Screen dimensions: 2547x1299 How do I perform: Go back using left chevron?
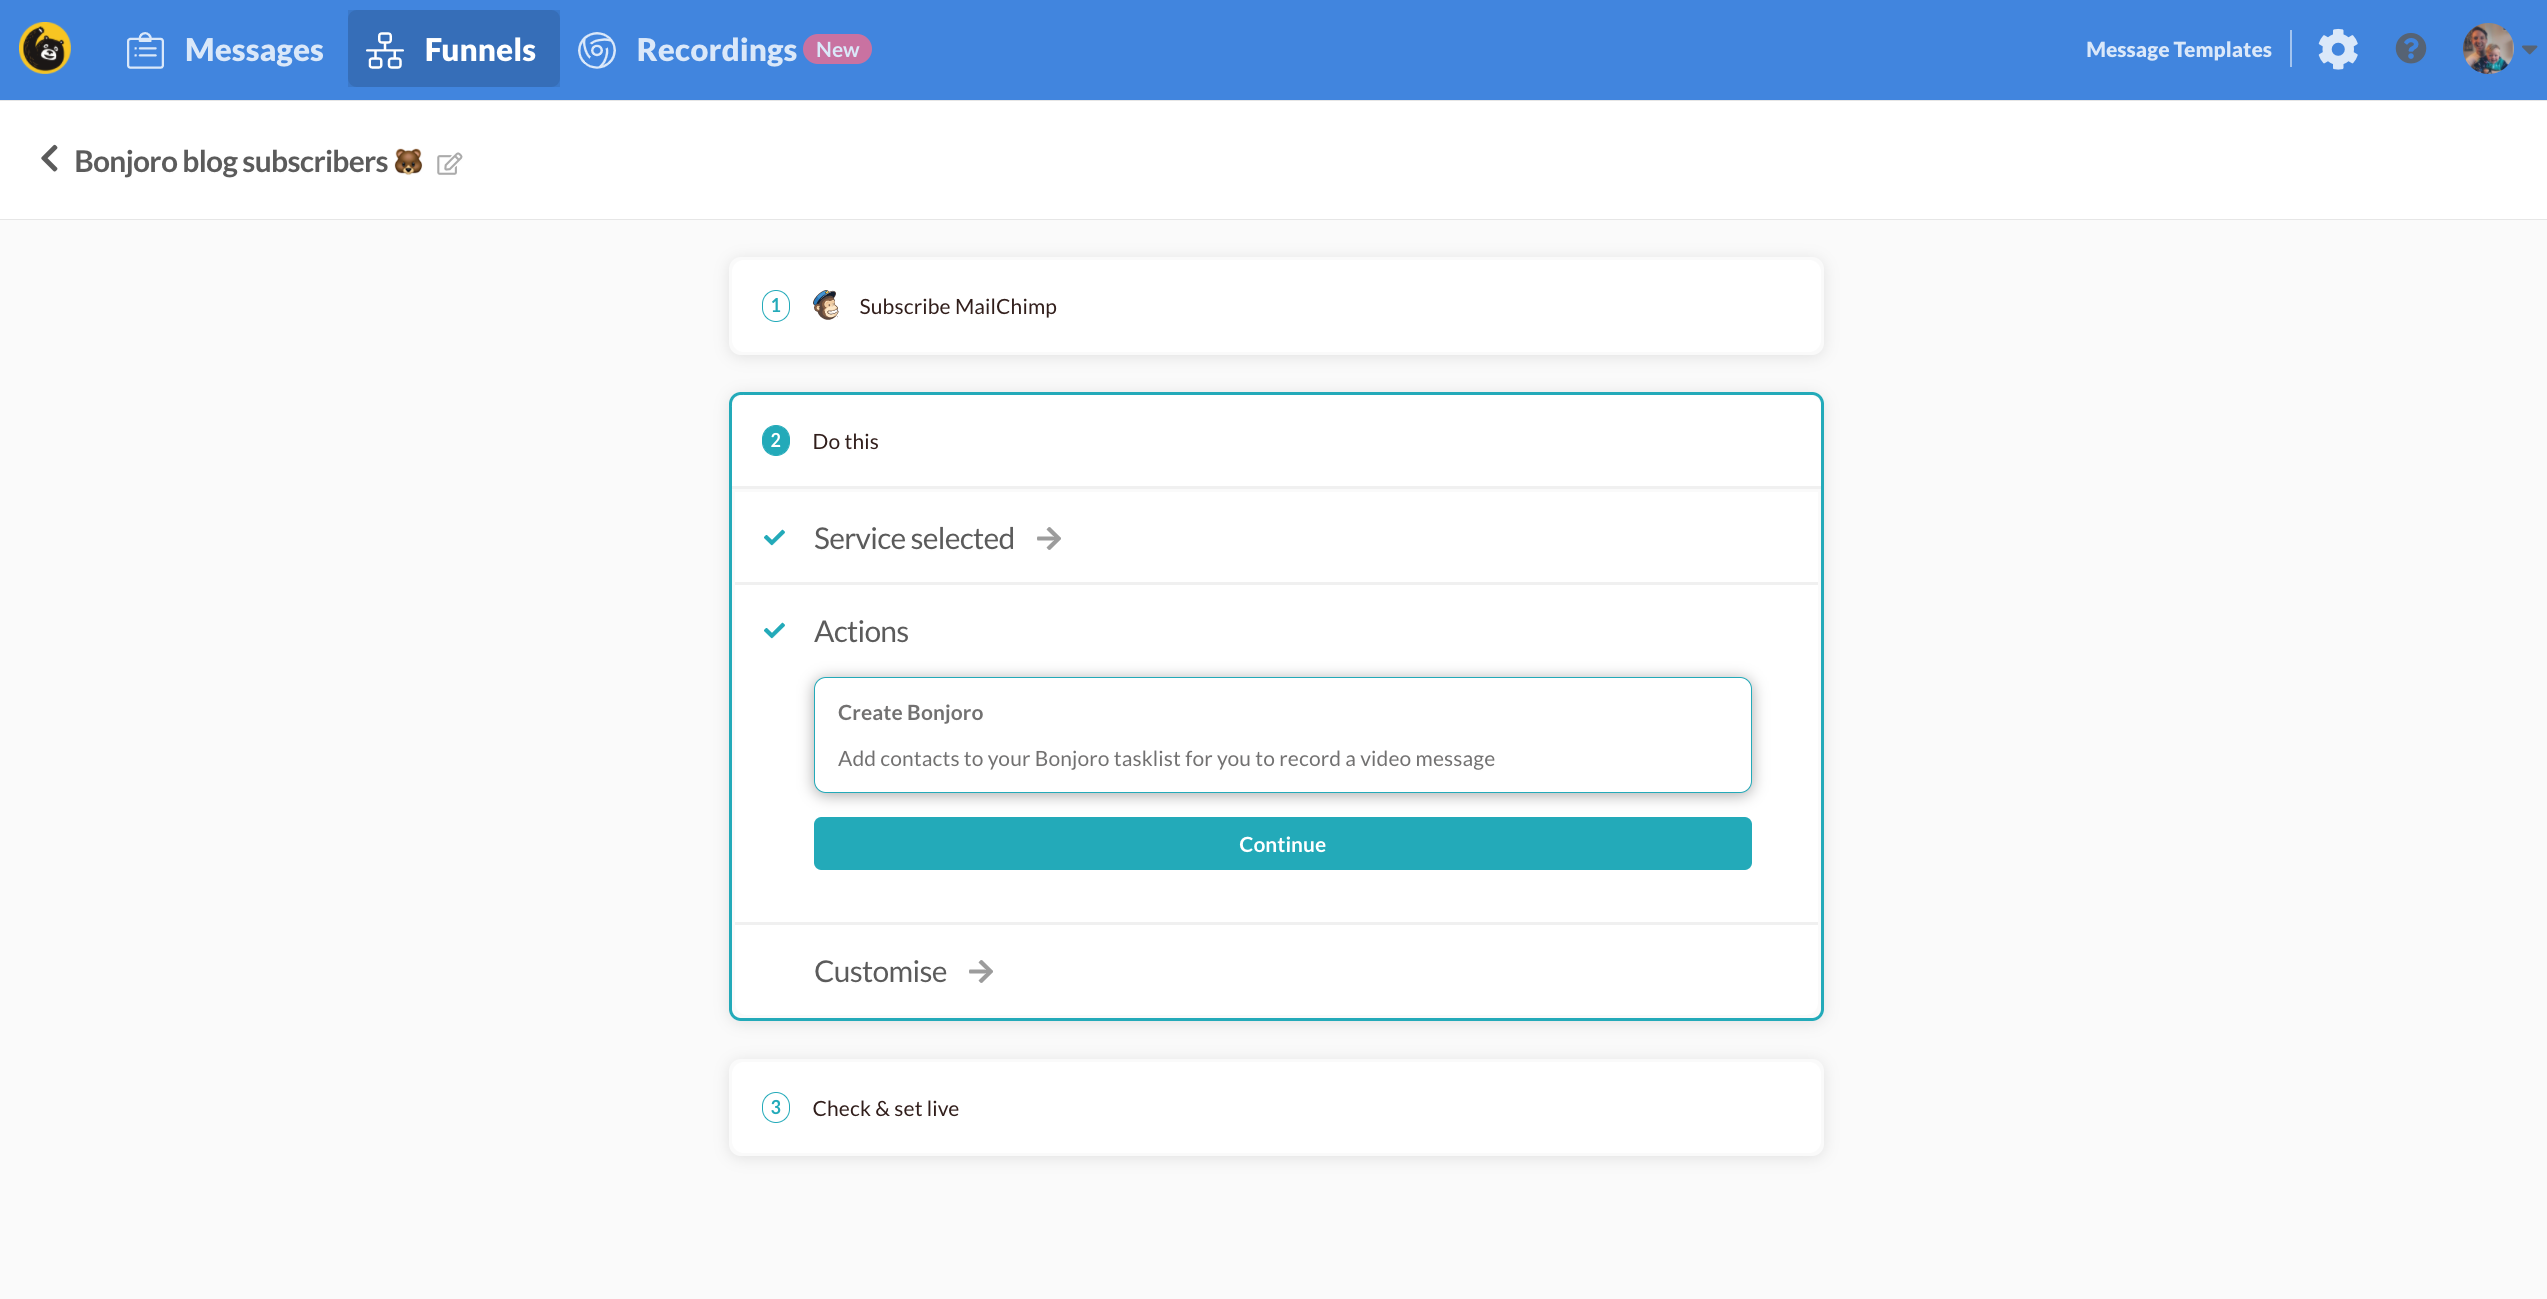(x=49, y=159)
